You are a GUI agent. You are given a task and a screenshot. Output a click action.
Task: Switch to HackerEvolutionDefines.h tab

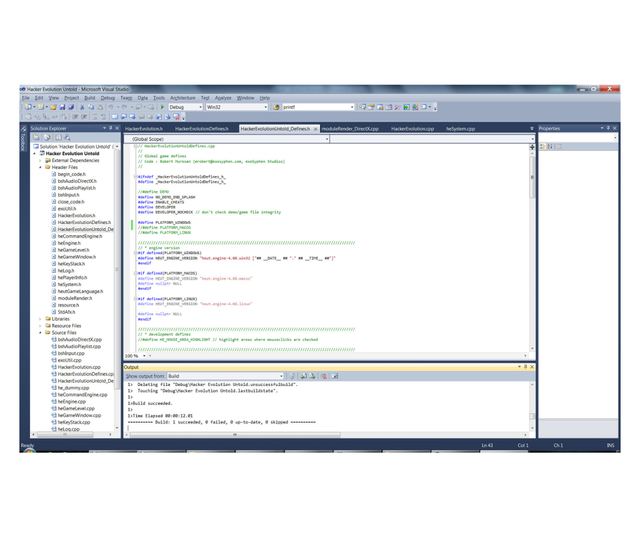click(x=201, y=129)
